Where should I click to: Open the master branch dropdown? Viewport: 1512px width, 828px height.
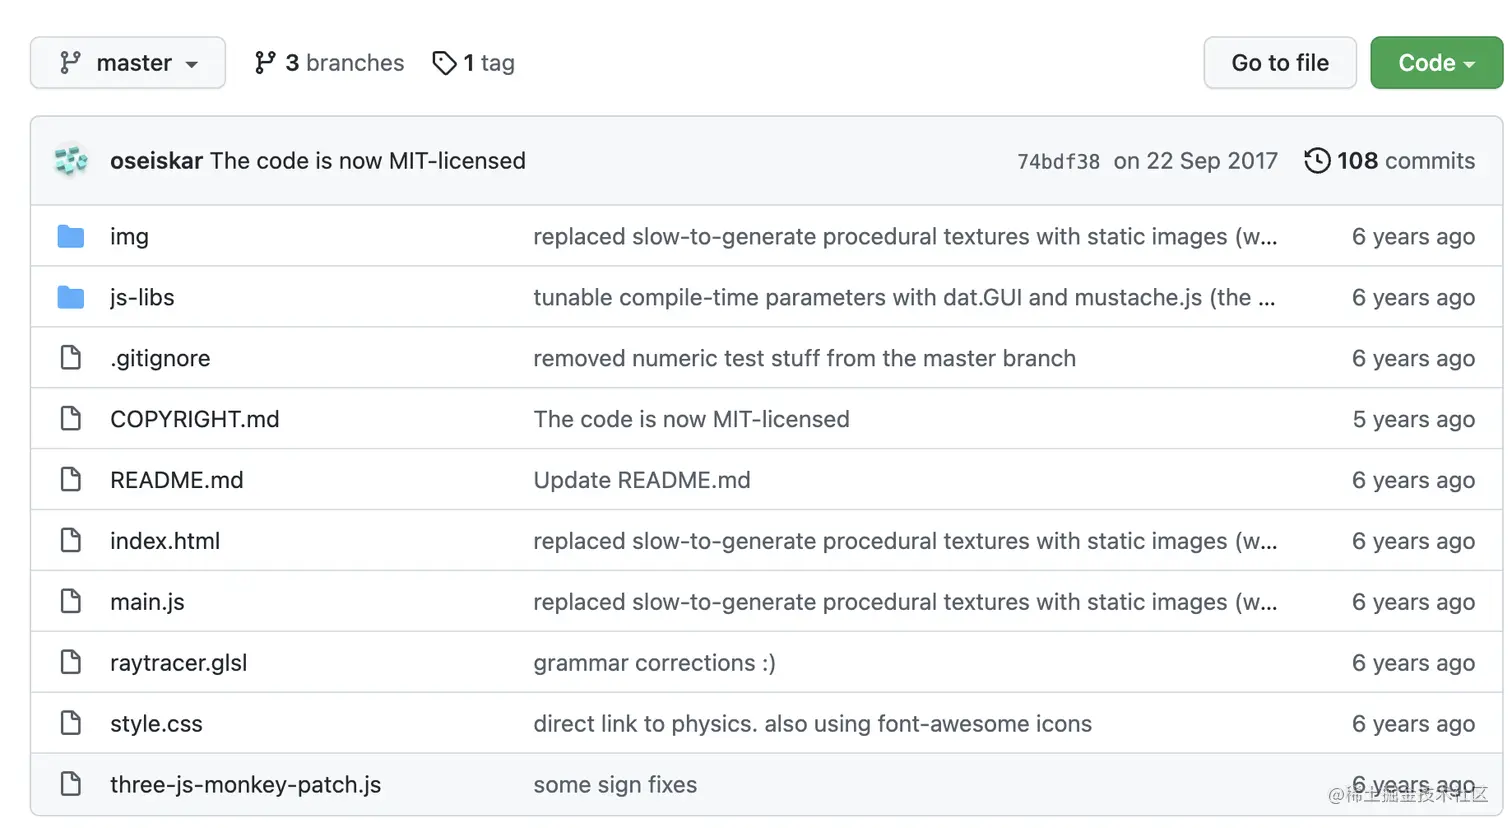pyautogui.click(x=128, y=63)
